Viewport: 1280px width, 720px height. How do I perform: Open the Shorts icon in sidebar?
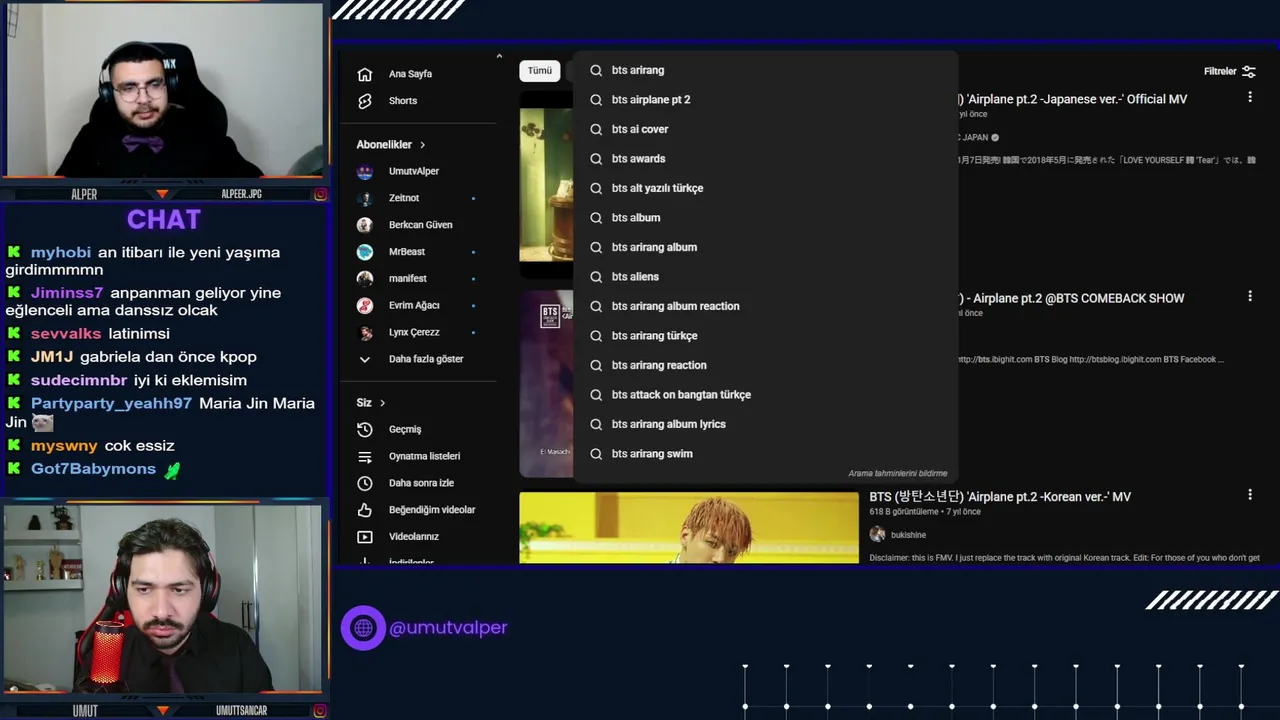[x=365, y=101]
